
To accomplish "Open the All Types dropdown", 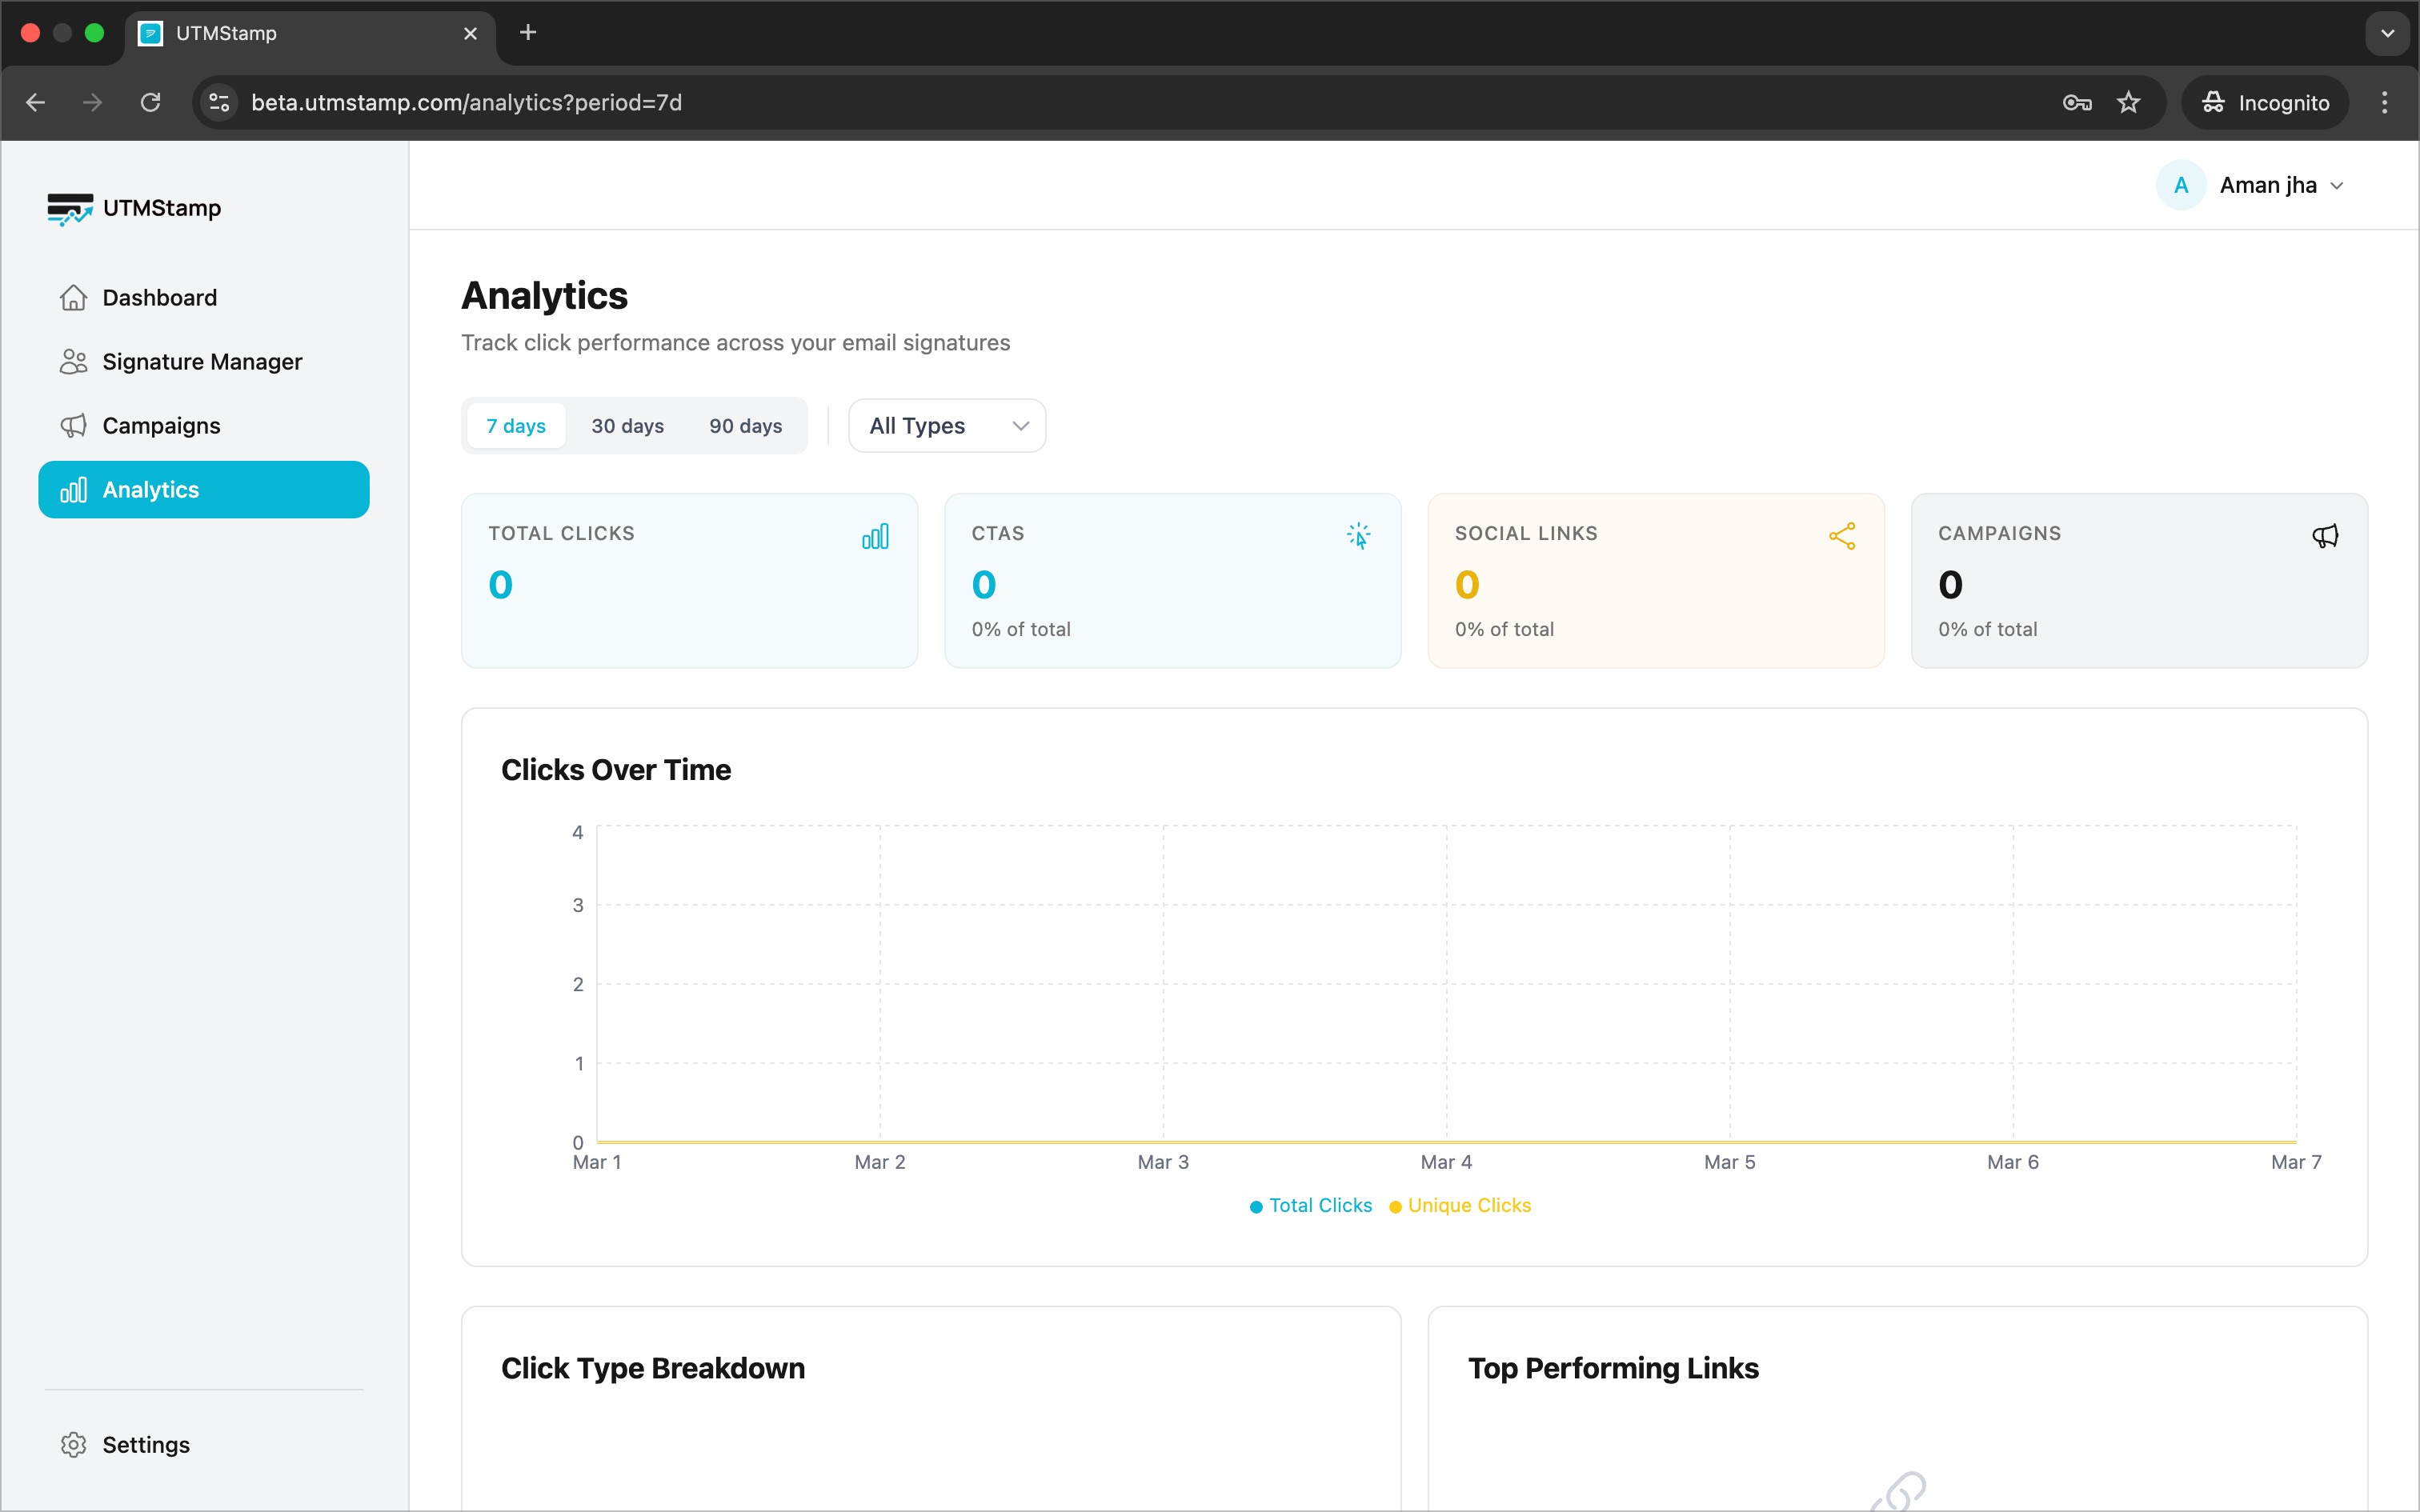I will point(946,425).
